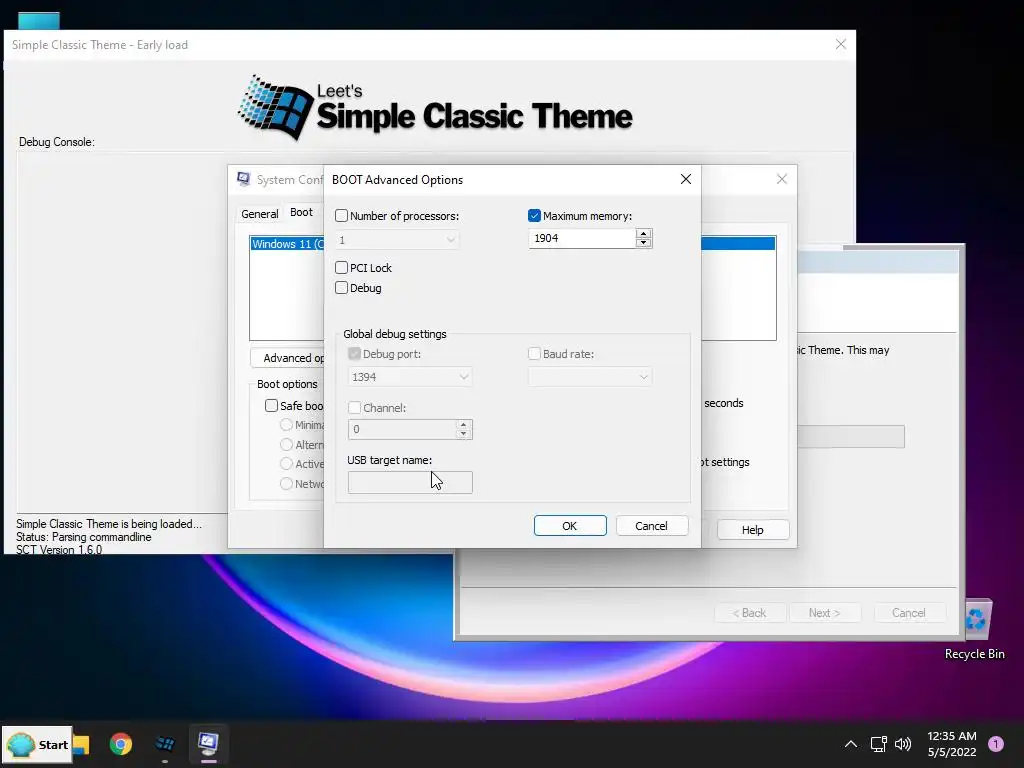The image size is (1024, 768).
Task: Open File Explorer from the taskbar
Action: tap(82, 744)
